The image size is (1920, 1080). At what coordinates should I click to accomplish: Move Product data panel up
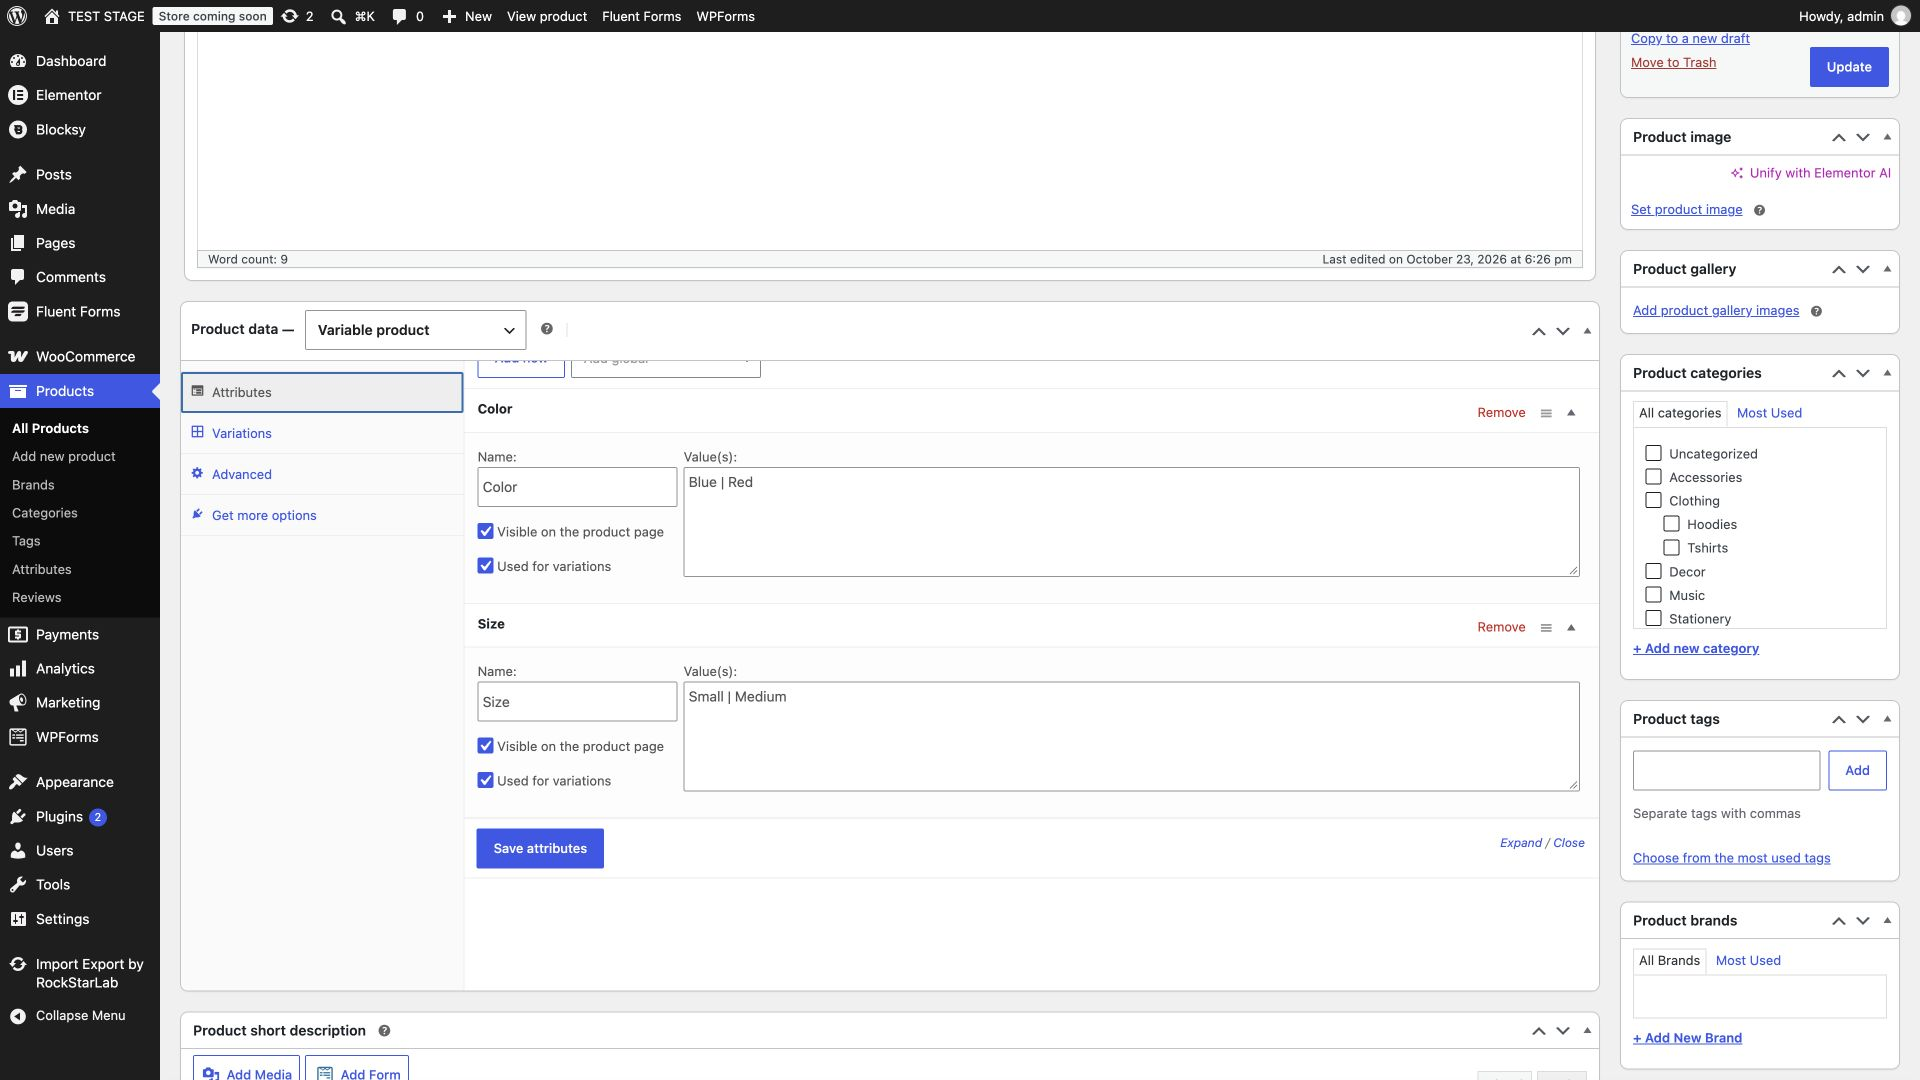(1539, 331)
